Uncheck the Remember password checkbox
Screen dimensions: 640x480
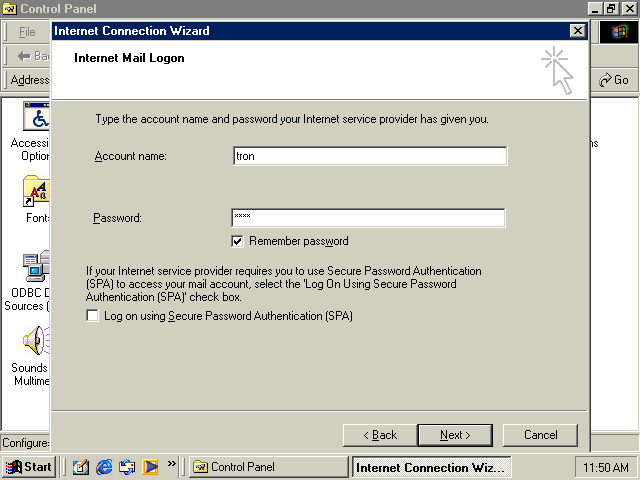[x=237, y=241]
